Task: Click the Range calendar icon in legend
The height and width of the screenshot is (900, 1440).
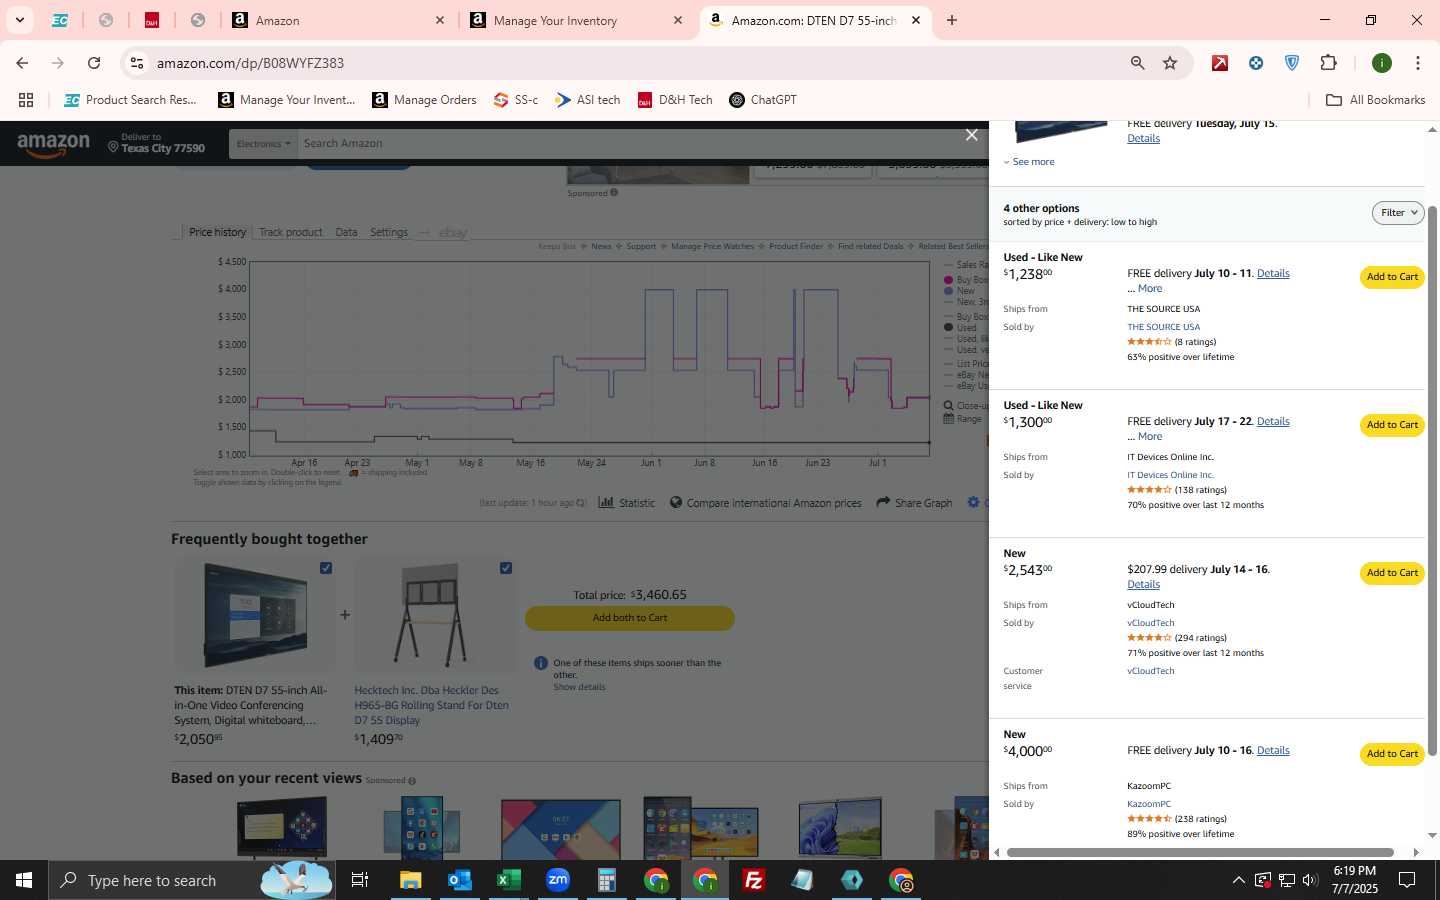Action: tap(948, 419)
